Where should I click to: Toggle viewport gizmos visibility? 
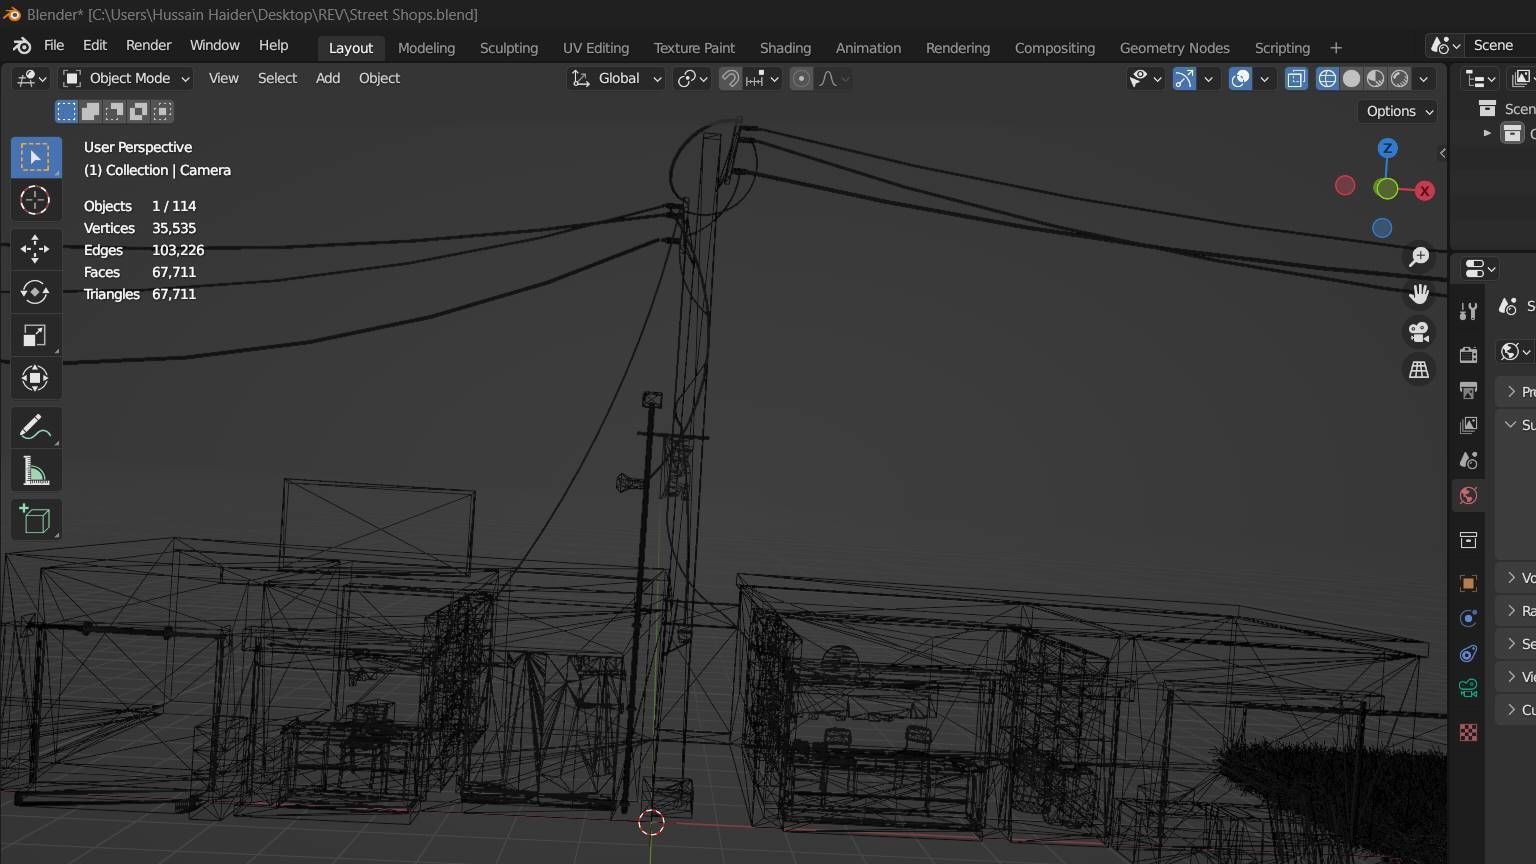pos(1184,78)
